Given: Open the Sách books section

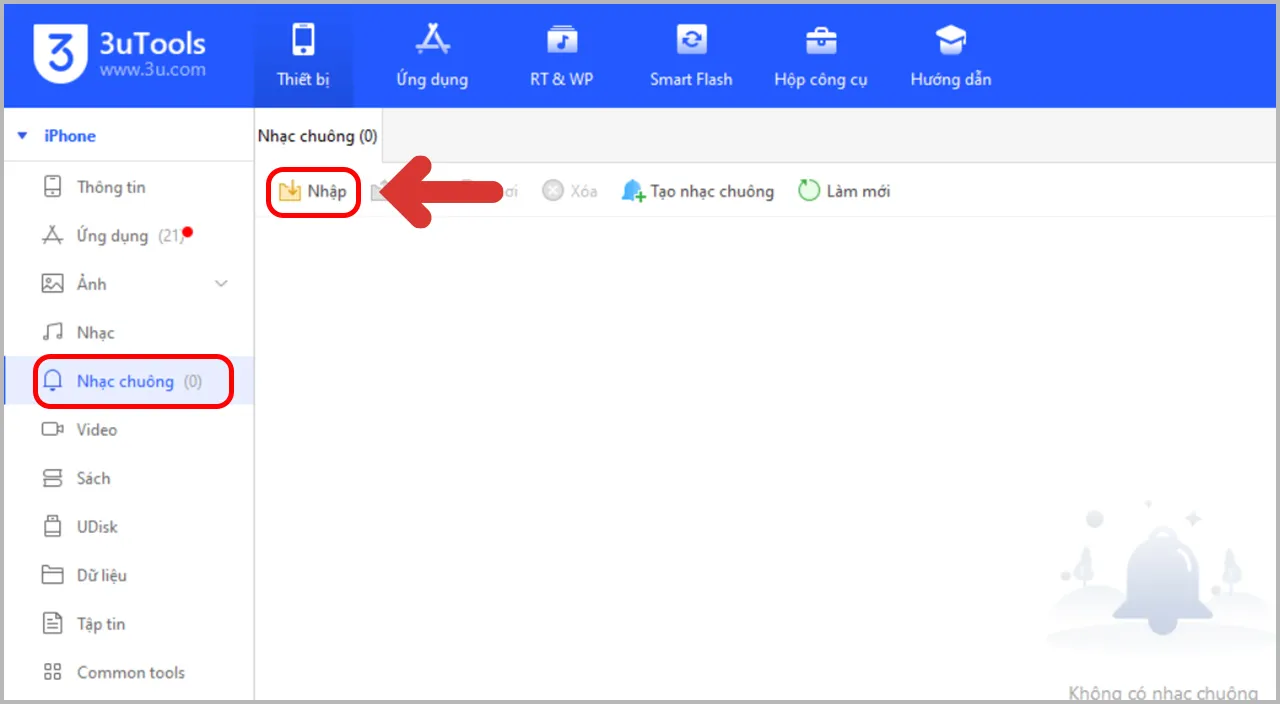Looking at the screenshot, I should (x=93, y=478).
